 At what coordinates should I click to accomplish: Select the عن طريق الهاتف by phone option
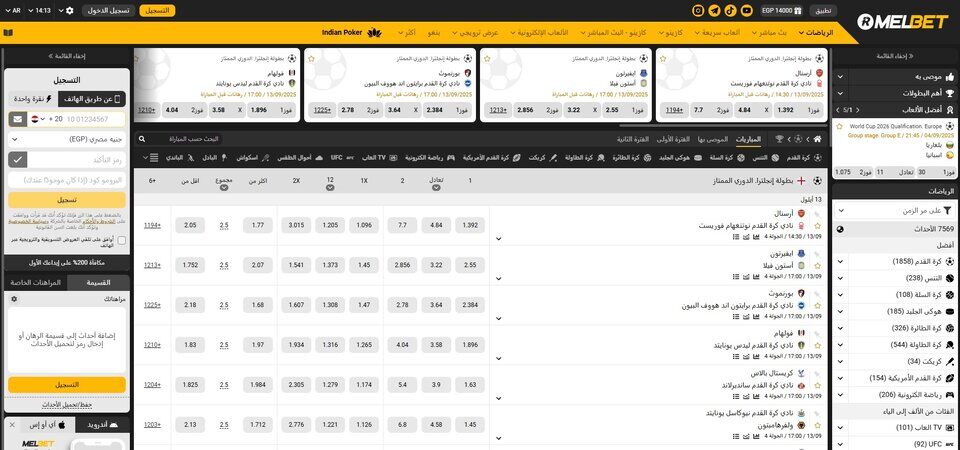(x=92, y=99)
